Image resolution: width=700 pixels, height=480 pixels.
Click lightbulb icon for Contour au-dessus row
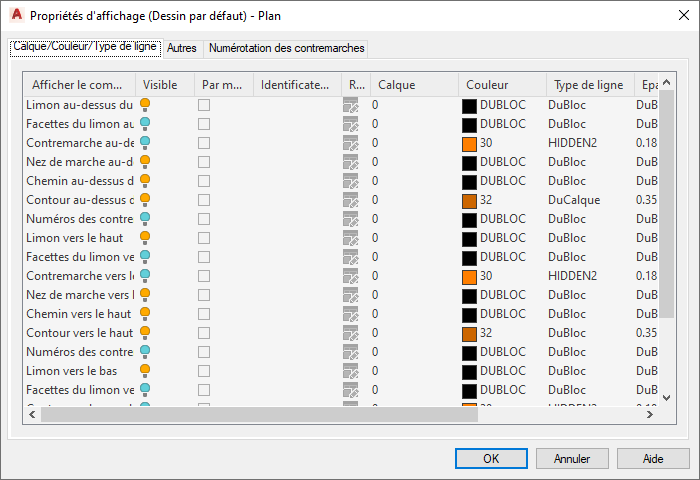(145, 200)
